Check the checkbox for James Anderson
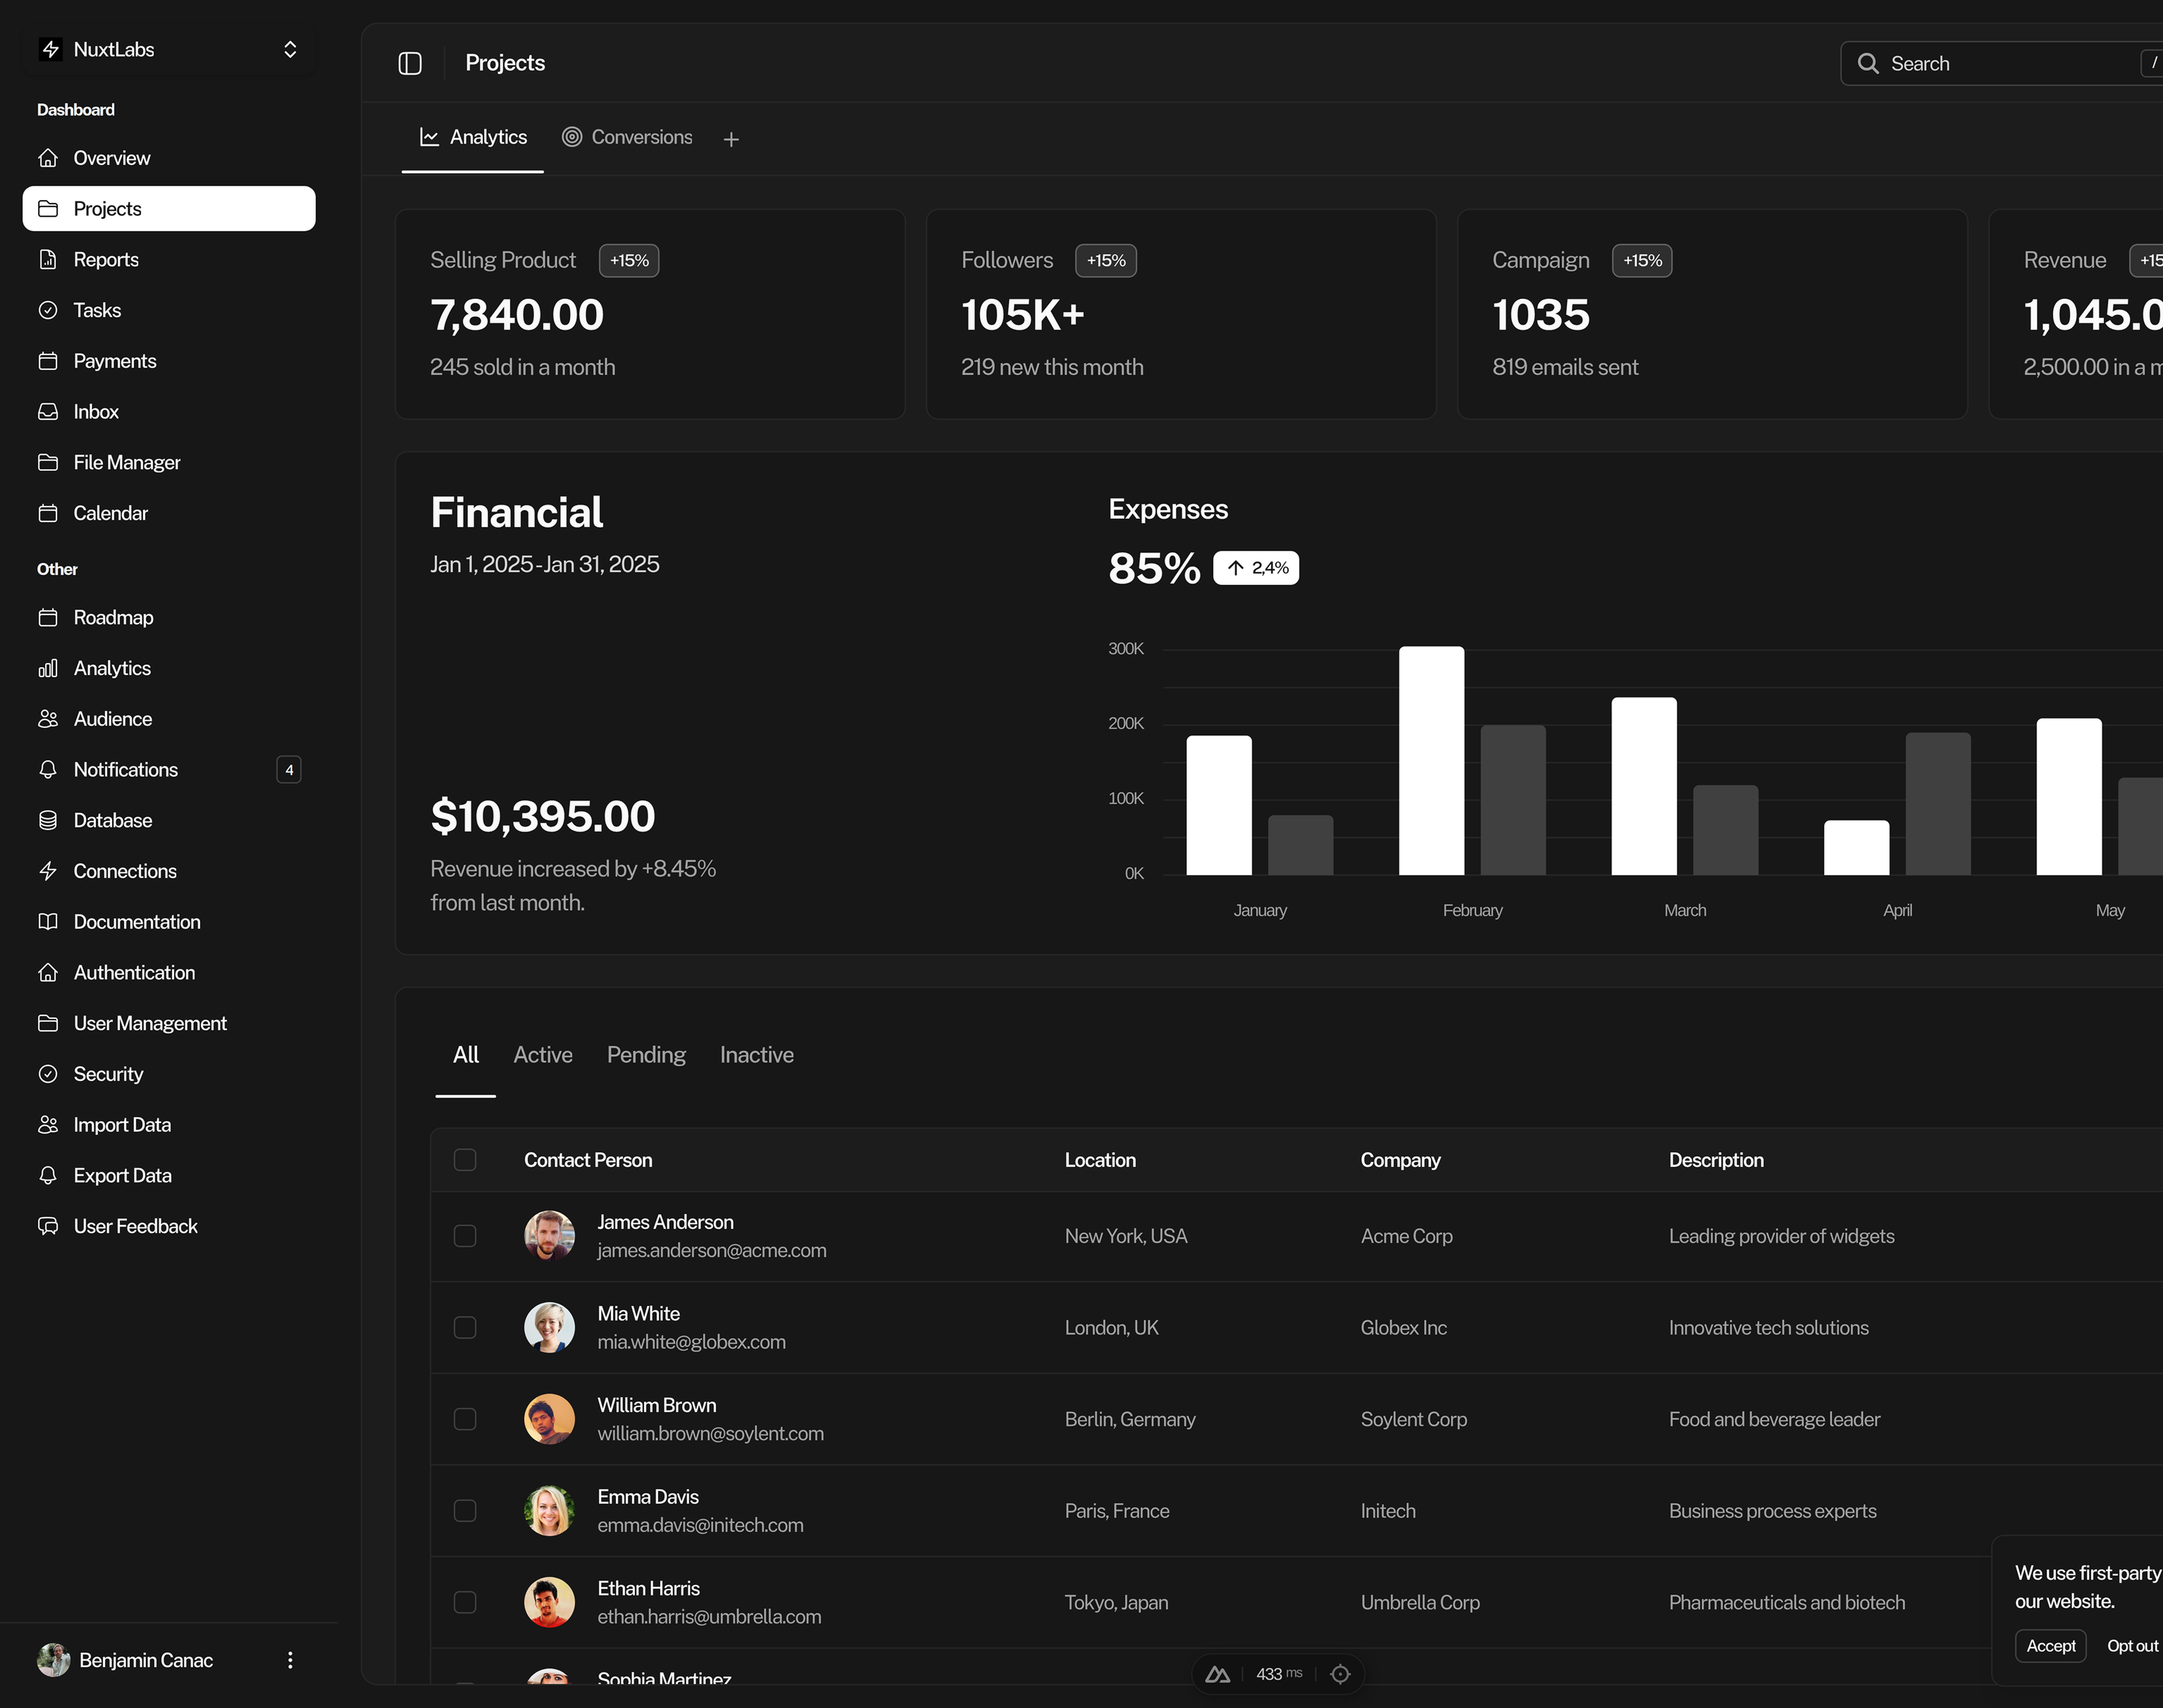Image resolution: width=2163 pixels, height=1708 pixels. click(x=465, y=1235)
